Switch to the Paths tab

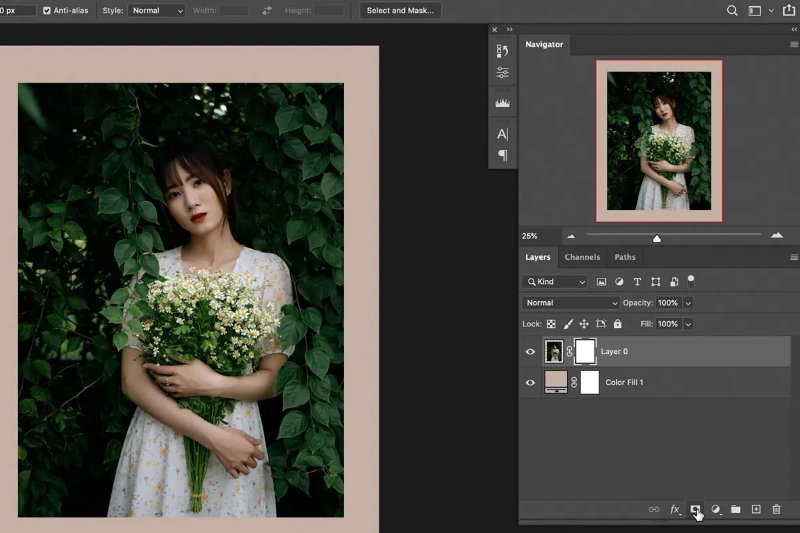625,257
